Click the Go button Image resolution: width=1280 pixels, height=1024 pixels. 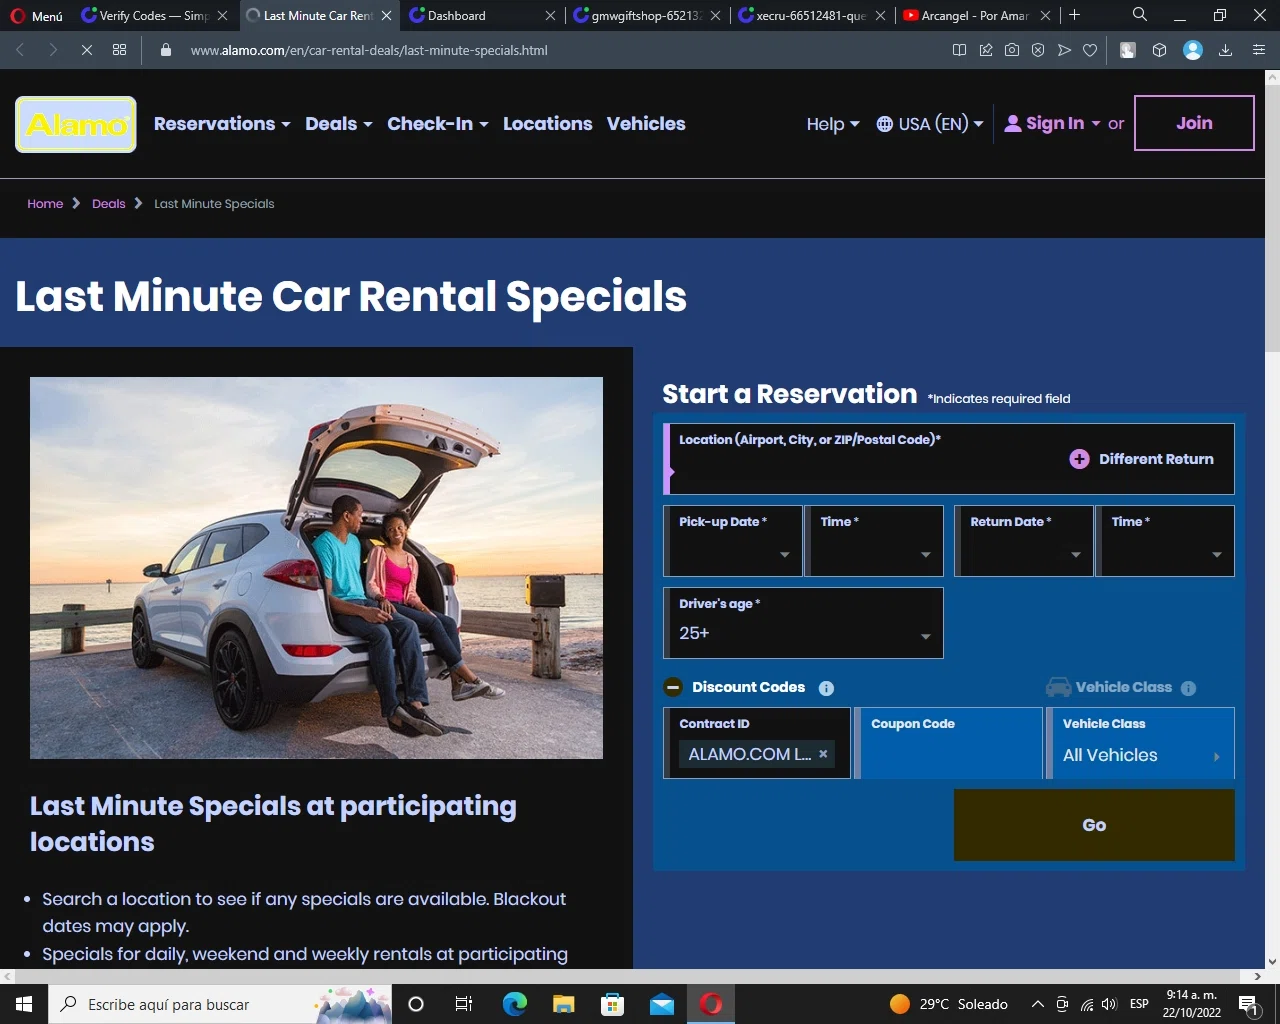[1094, 825]
